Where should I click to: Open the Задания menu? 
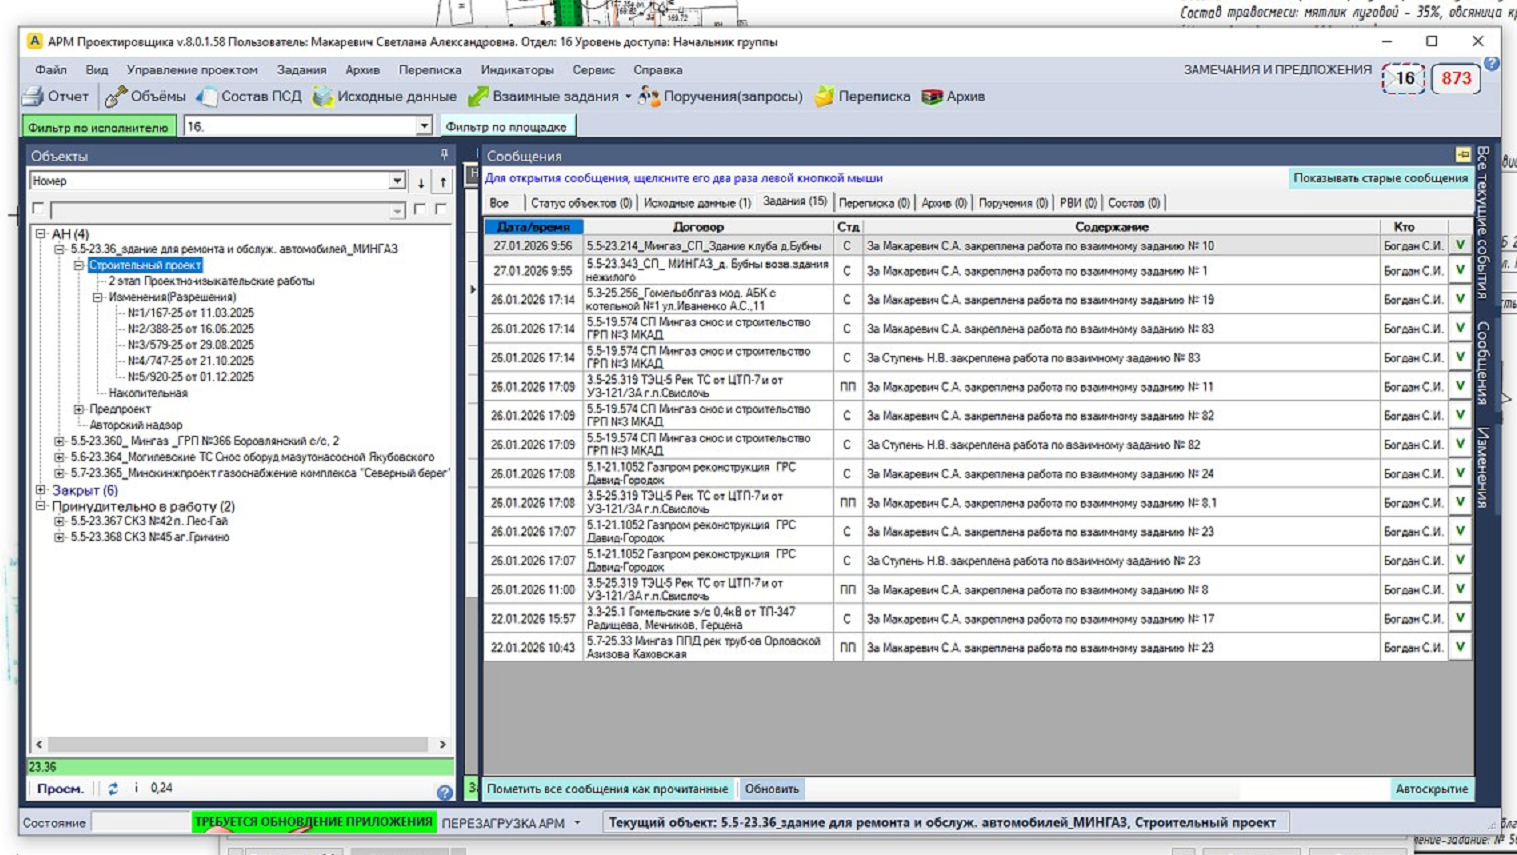click(301, 70)
